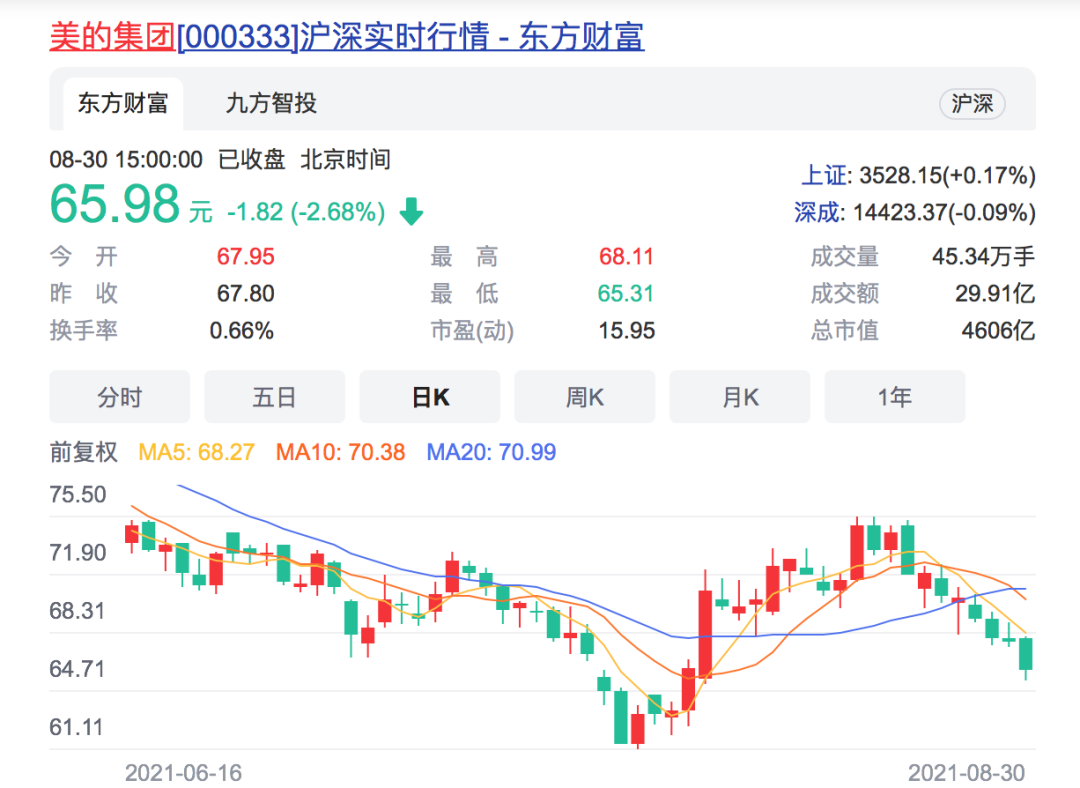Open the 分时 intraday chart tab
The width and height of the screenshot is (1080, 788).
119,397
